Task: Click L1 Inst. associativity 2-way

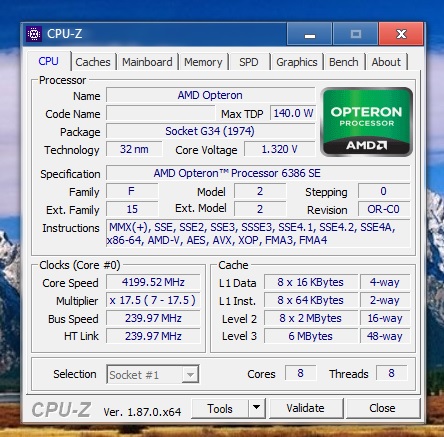Action: (x=385, y=300)
